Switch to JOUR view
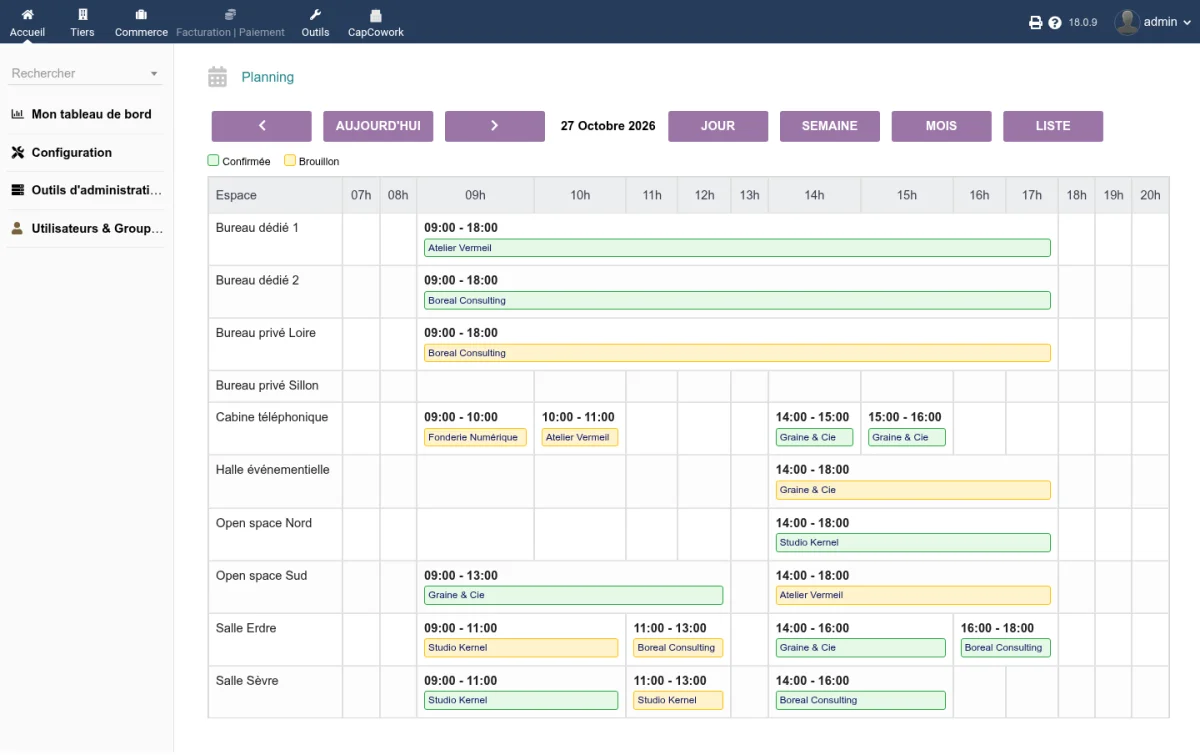 click(718, 126)
